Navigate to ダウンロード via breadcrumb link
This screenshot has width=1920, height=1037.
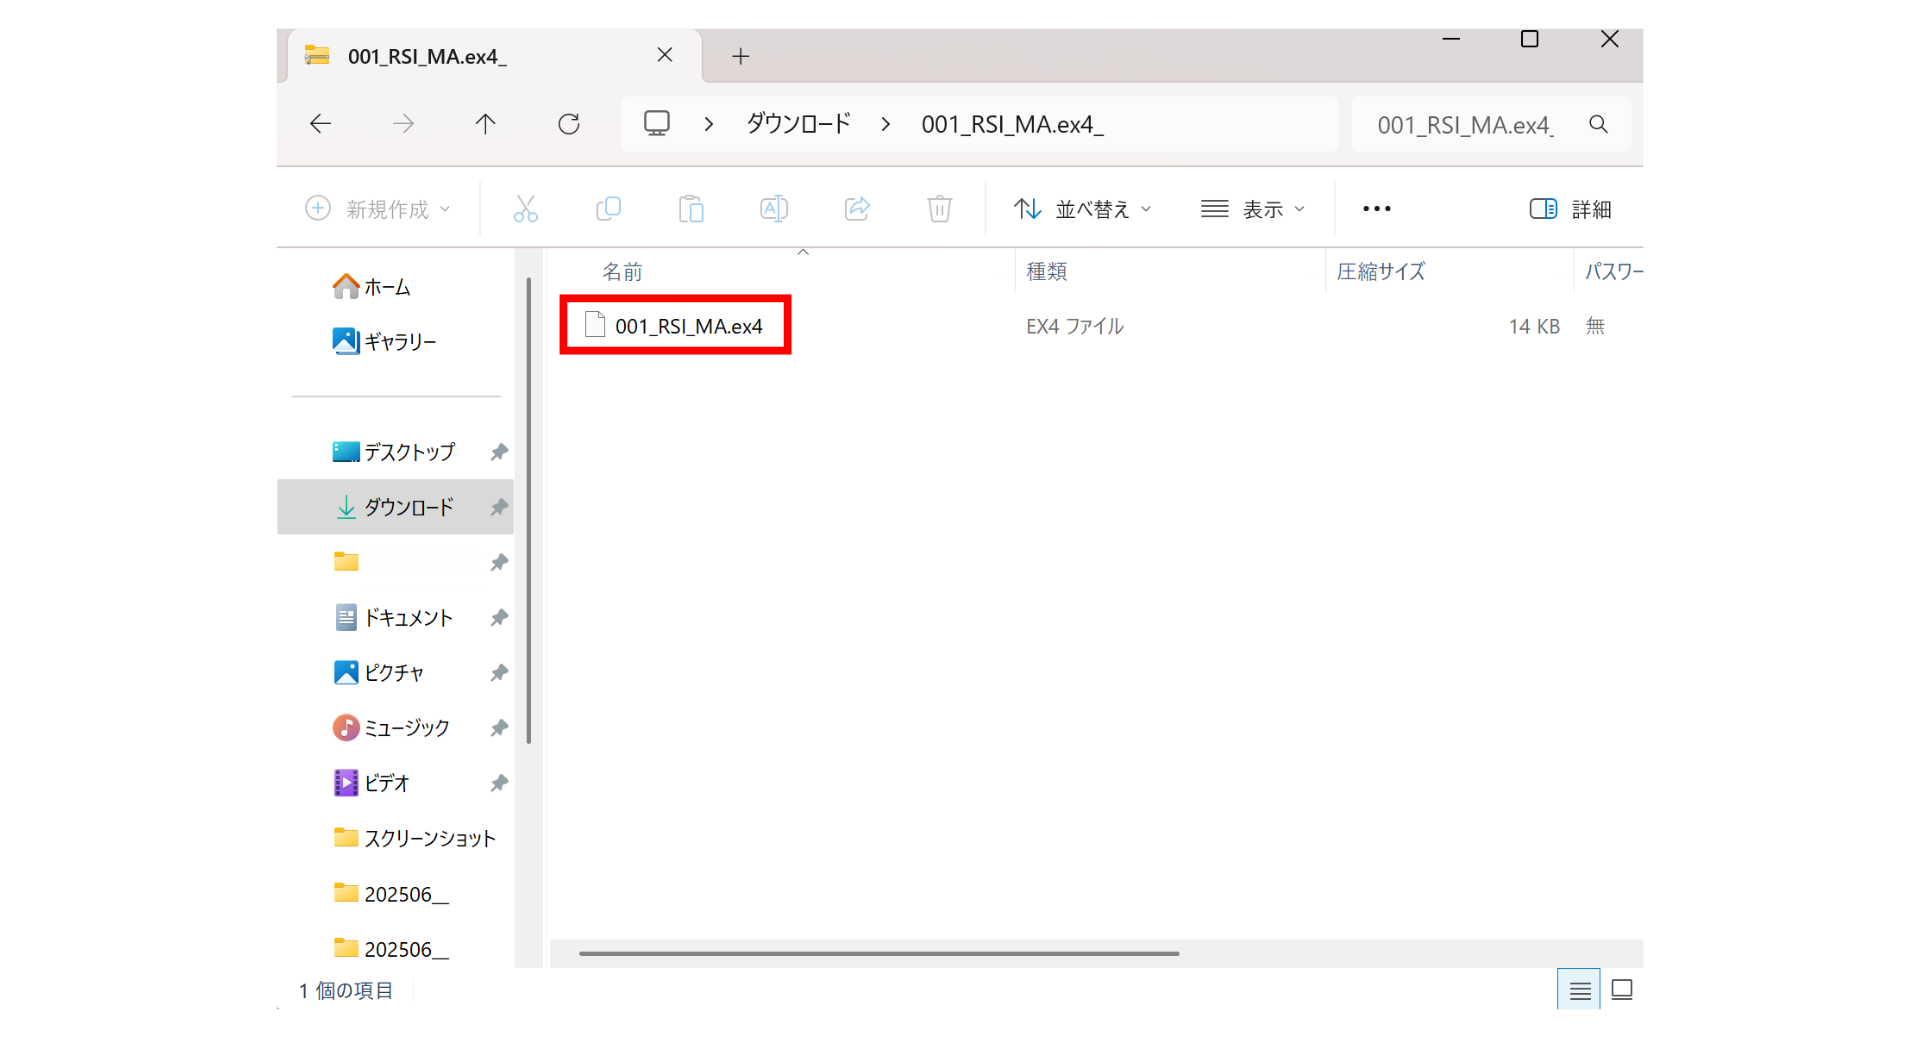click(797, 124)
